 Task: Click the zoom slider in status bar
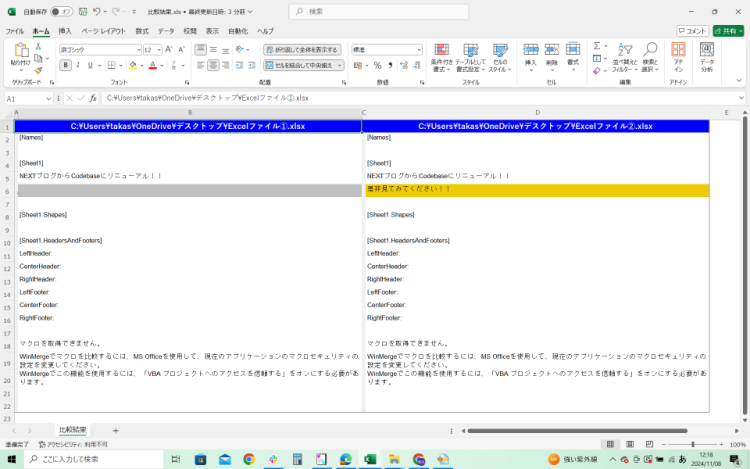(x=693, y=444)
